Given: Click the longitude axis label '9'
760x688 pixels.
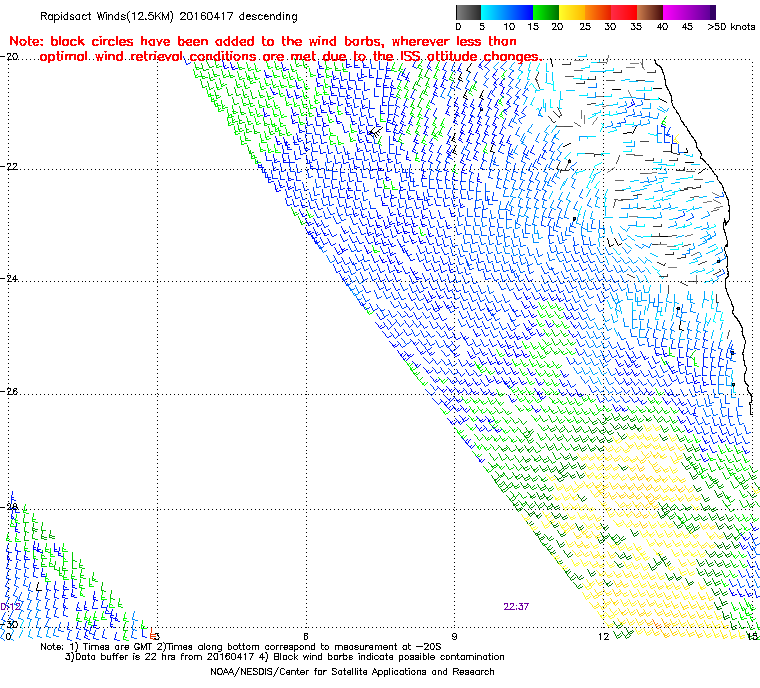Looking at the screenshot, I should (x=454, y=637).
